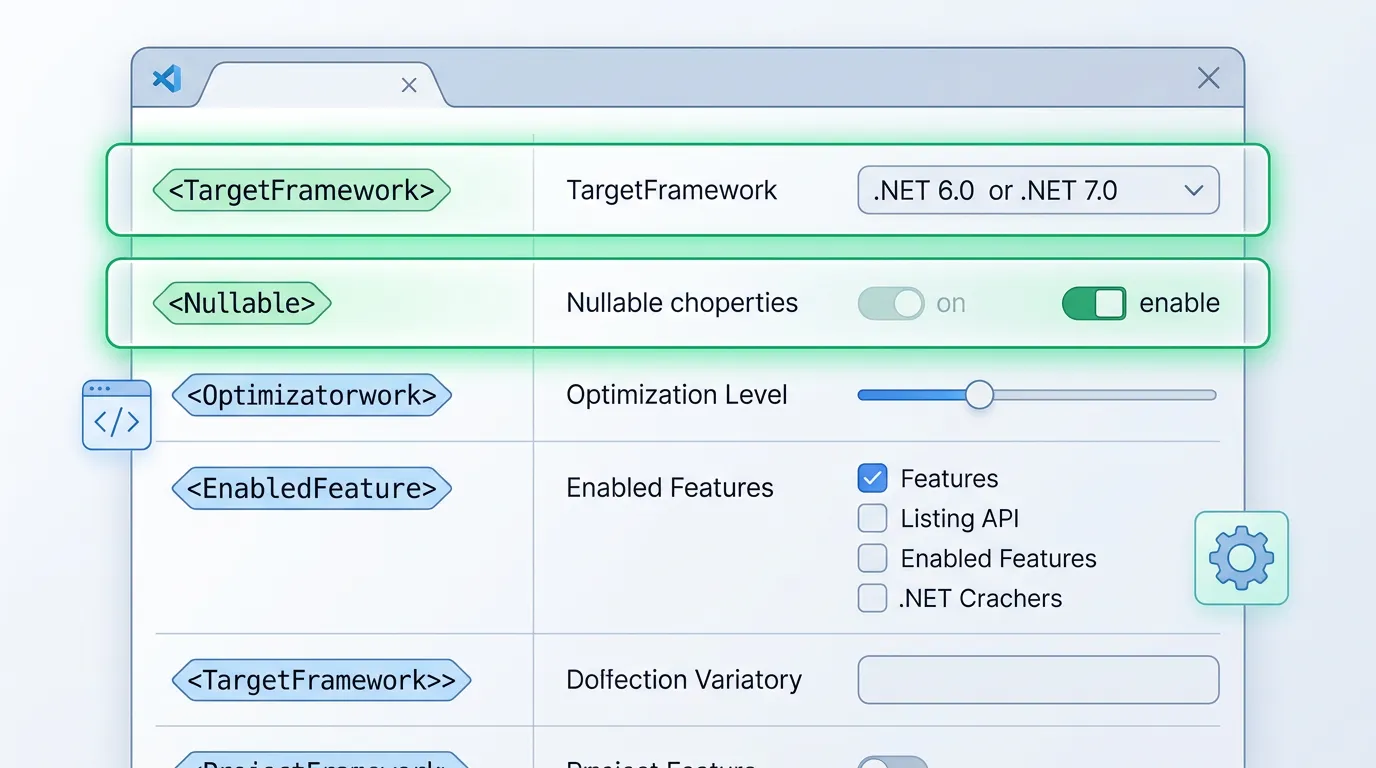The image size is (1376, 768).
Task: Click the <EnabledFeature> tag badge
Action: tap(312, 488)
